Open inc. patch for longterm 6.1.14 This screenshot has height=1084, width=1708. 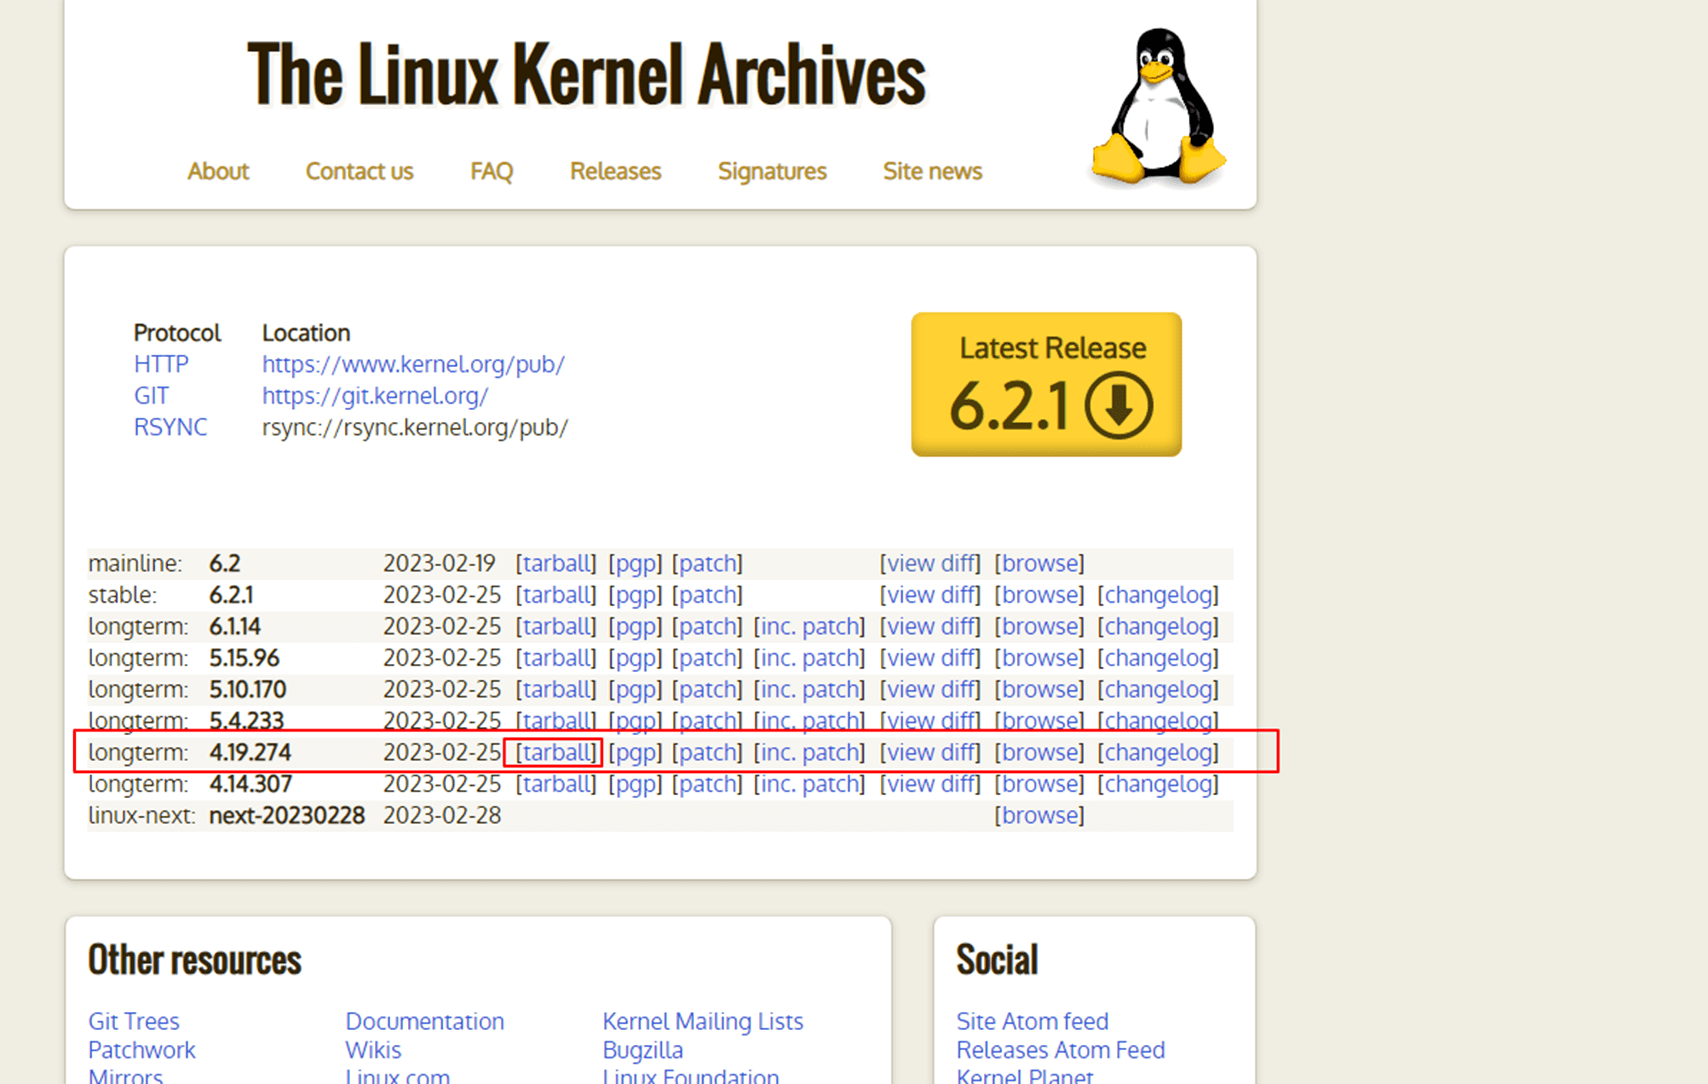click(x=809, y=626)
